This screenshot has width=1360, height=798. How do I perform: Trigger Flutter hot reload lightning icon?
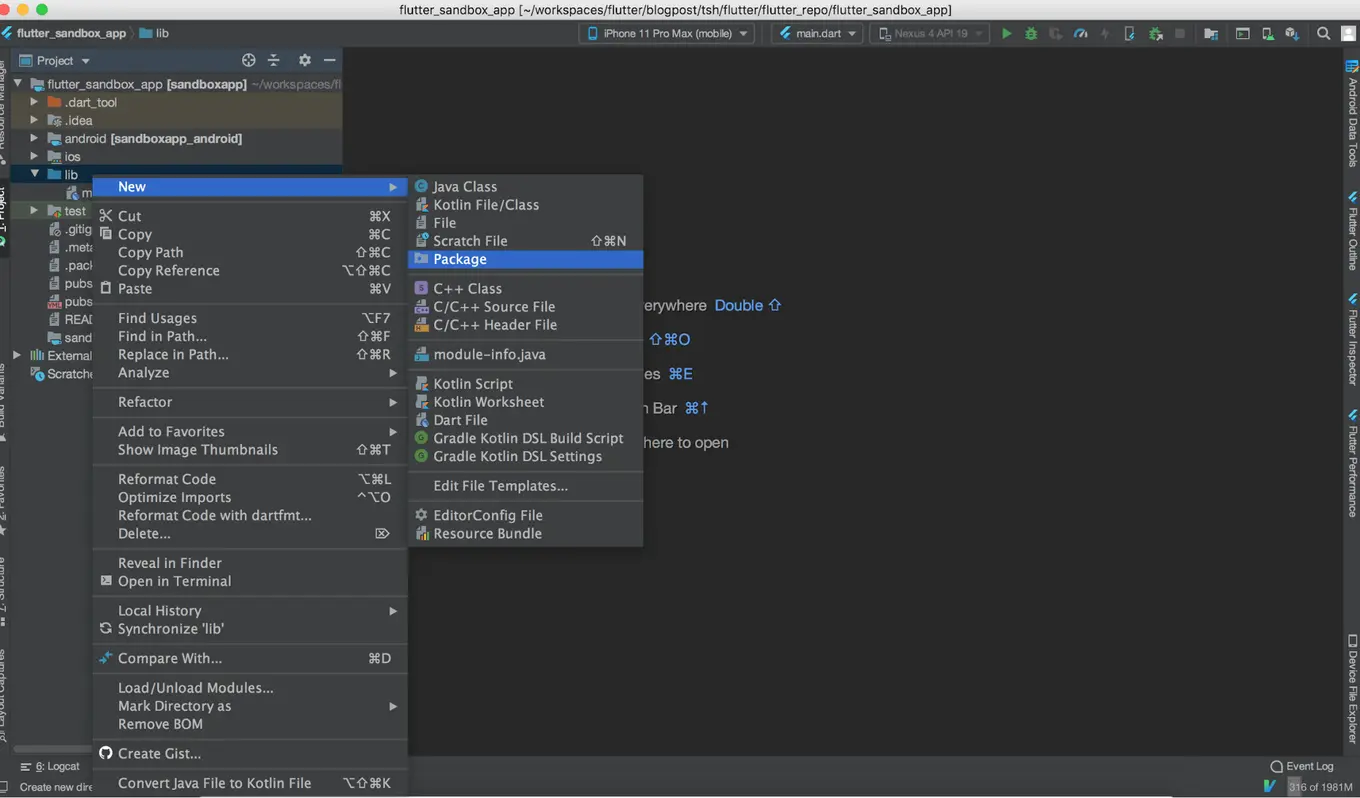coord(1105,33)
